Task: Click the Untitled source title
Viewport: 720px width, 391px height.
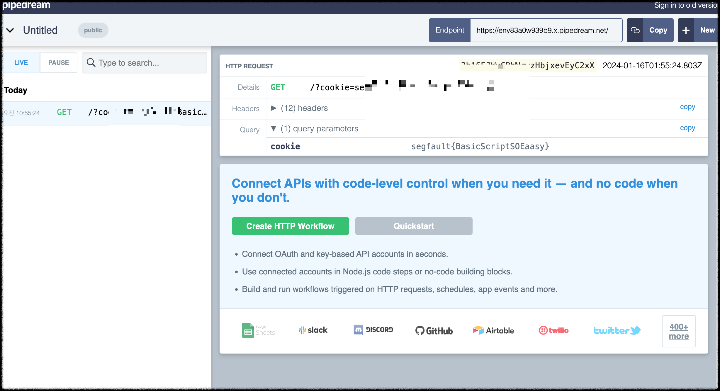Action: coord(40,30)
